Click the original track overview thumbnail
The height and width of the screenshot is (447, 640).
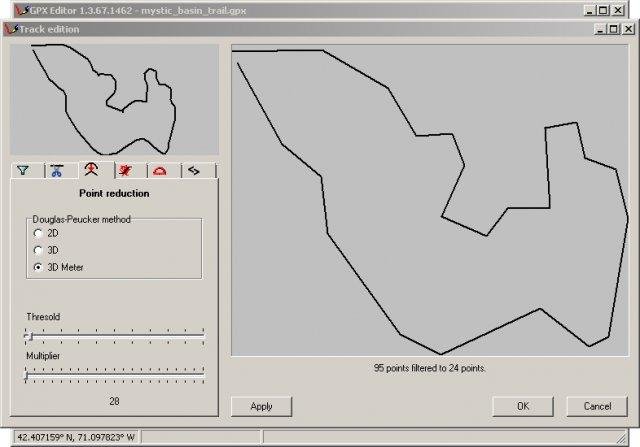click(x=114, y=99)
